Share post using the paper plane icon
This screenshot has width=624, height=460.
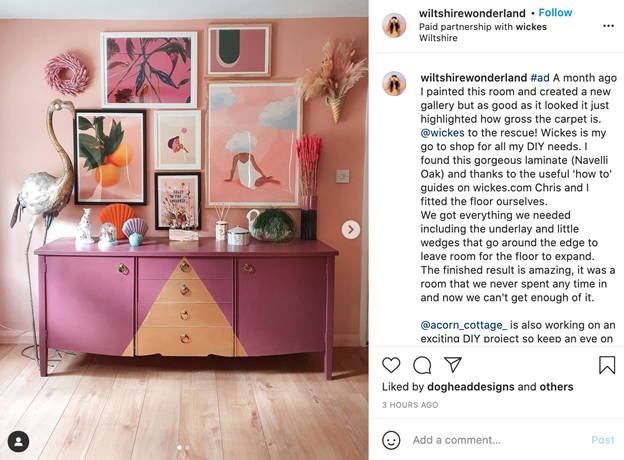(452, 364)
